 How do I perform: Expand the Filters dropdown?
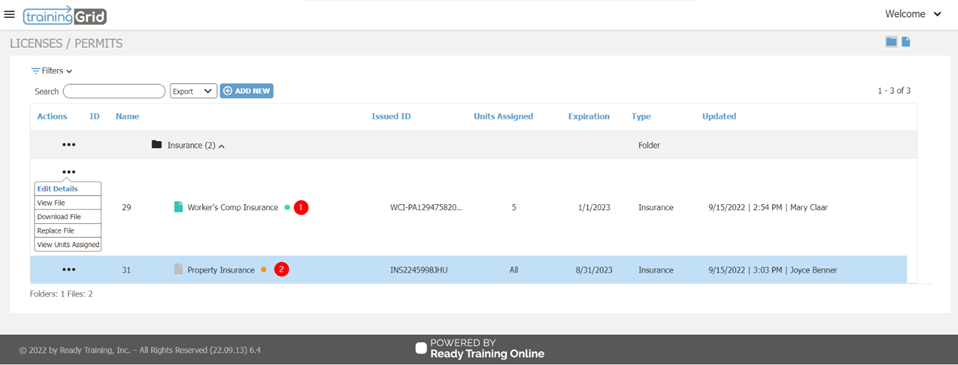click(52, 71)
